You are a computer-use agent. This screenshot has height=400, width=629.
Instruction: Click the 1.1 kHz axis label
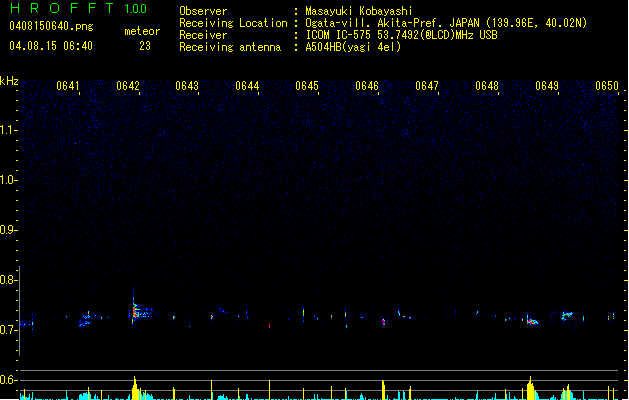pos(8,130)
